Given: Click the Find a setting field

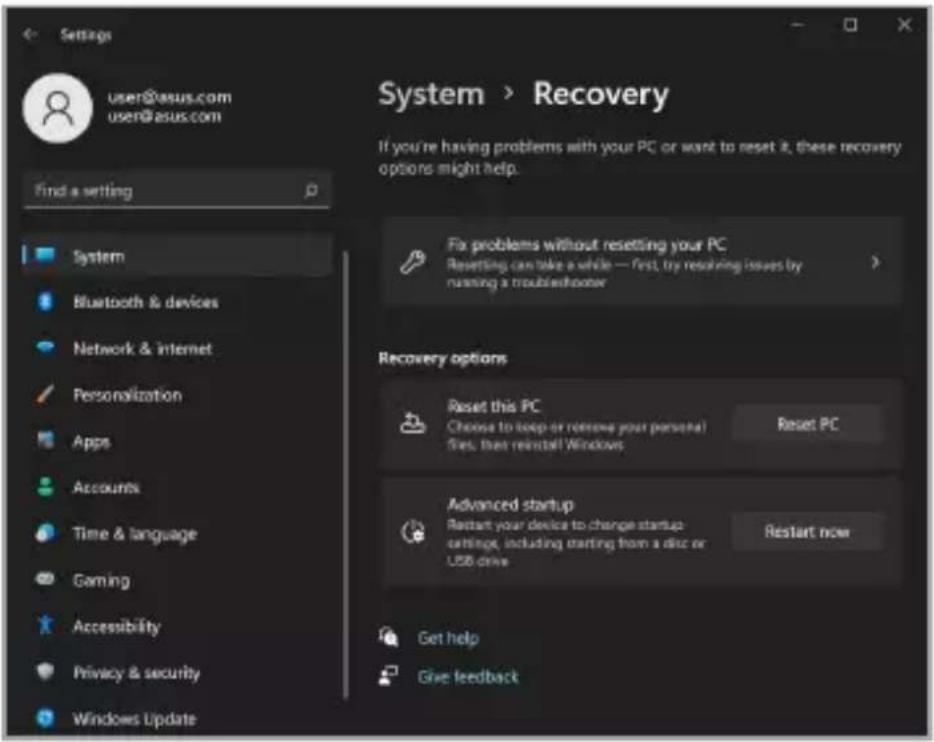Looking at the screenshot, I should [176, 191].
